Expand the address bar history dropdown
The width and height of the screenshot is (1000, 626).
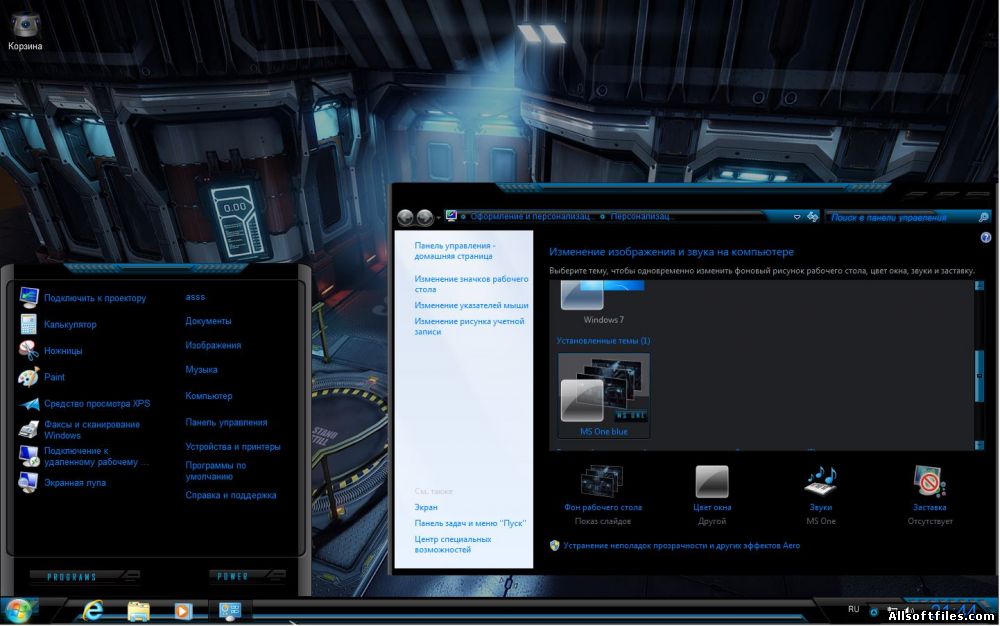(797, 216)
